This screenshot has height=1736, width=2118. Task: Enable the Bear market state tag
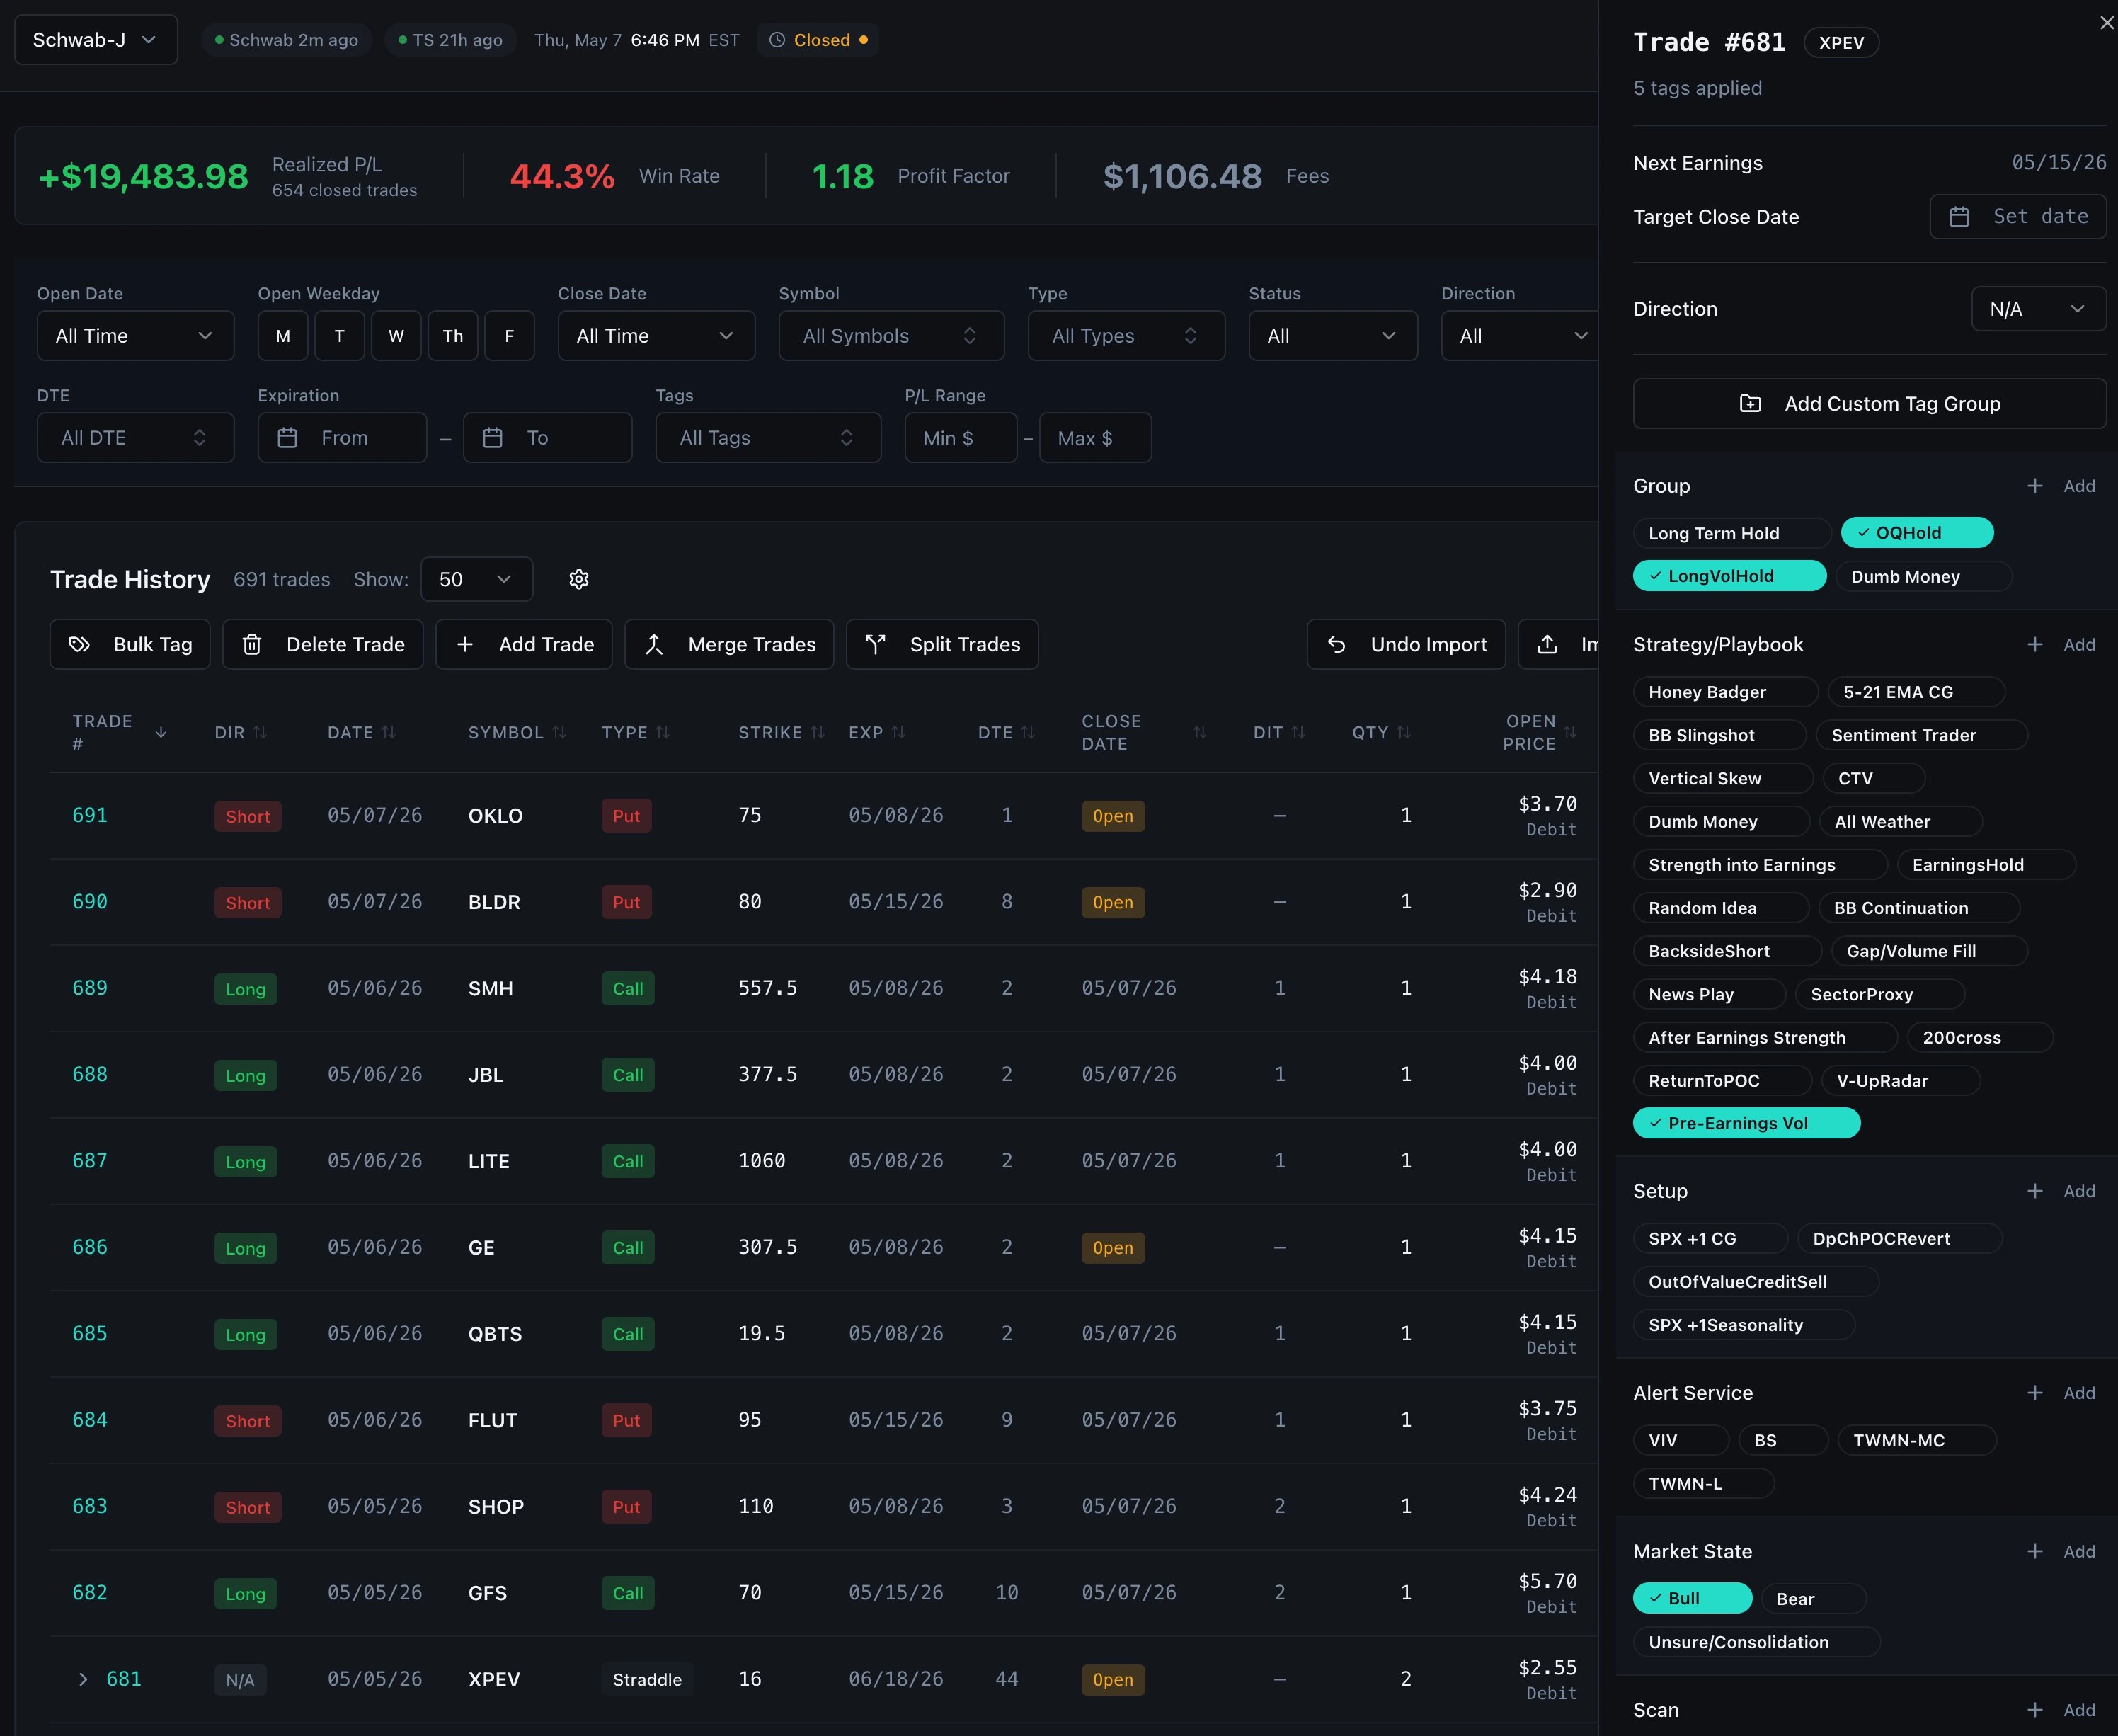click(1813, 1598)
